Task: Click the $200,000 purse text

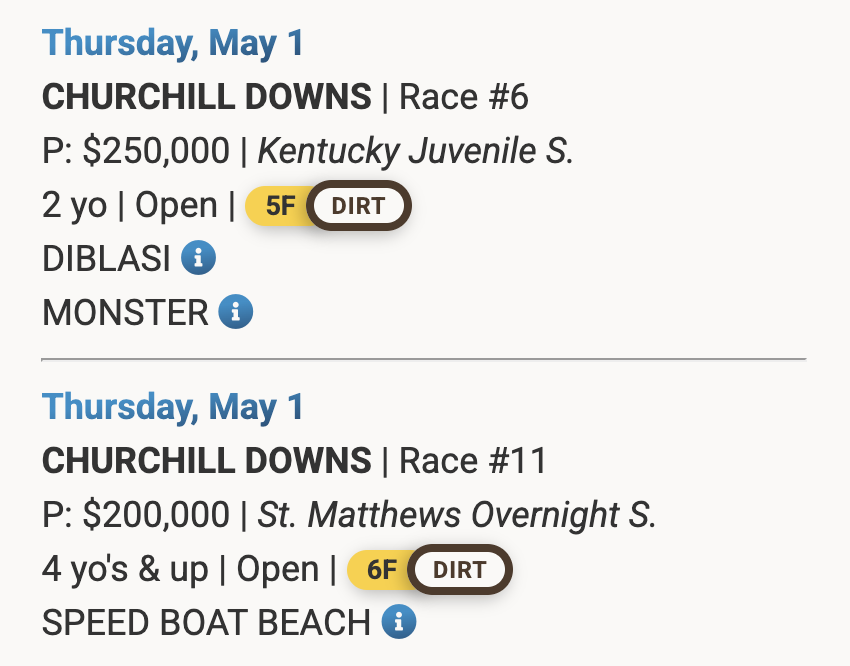Action: [x=156, y=515]
